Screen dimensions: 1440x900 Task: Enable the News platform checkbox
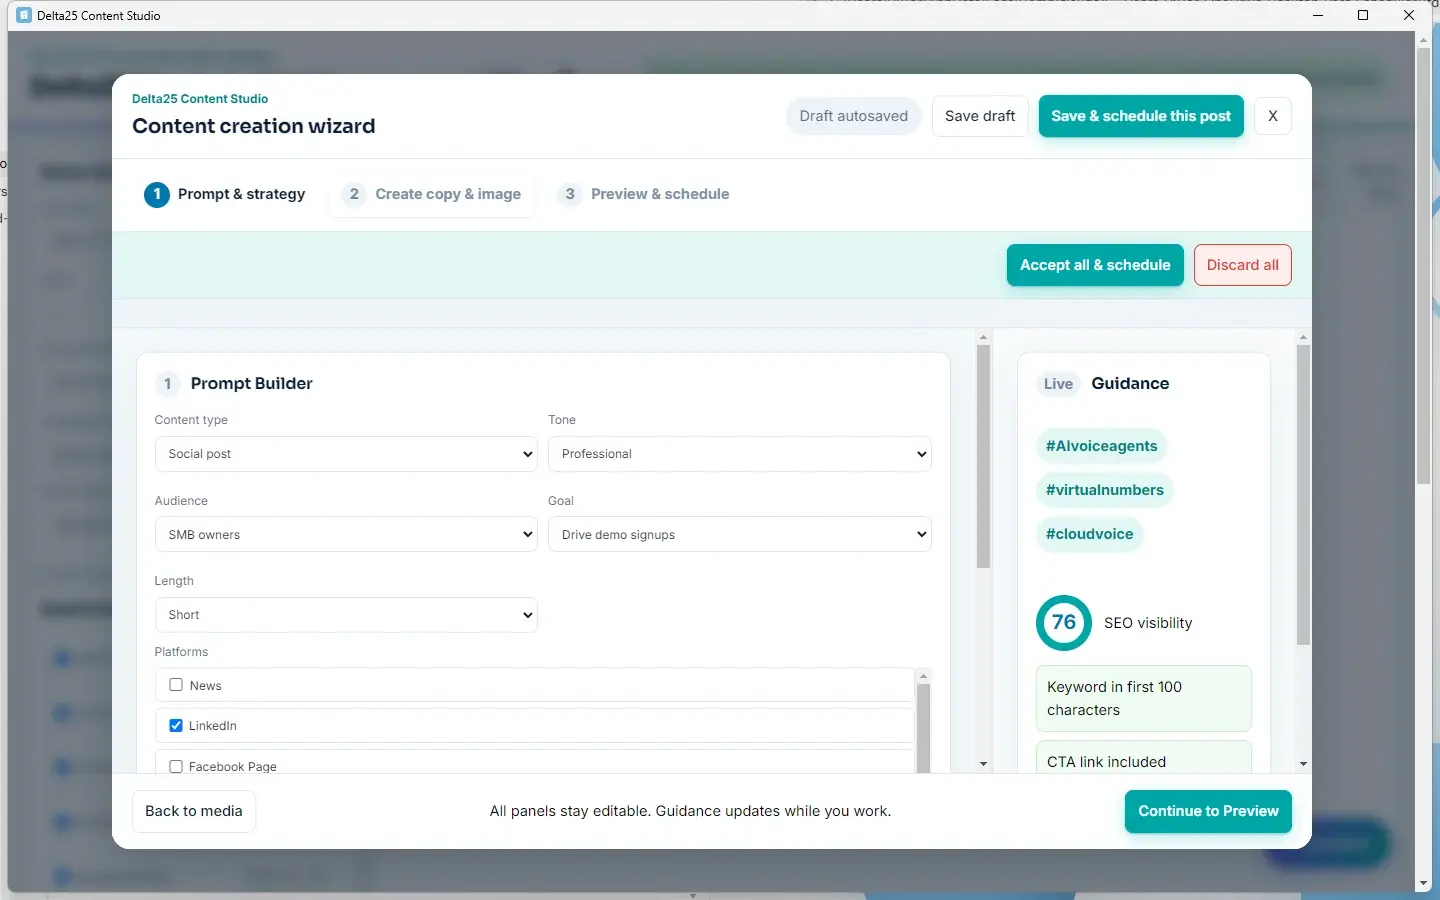click(x=176, y=685)
